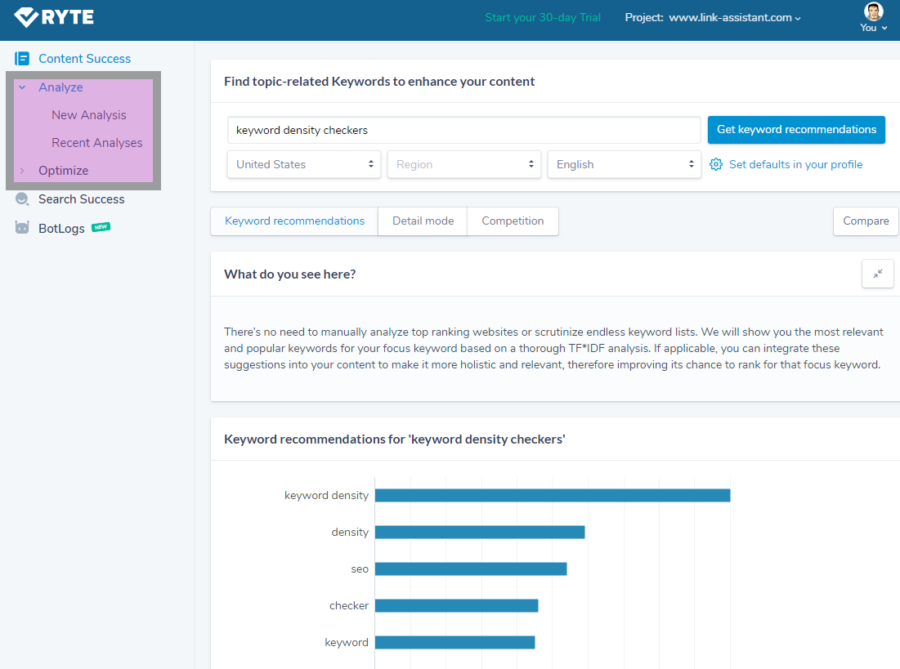Open the United States country dropdown
The width and height of the screenshot is (900, 669).
(304, 165)
